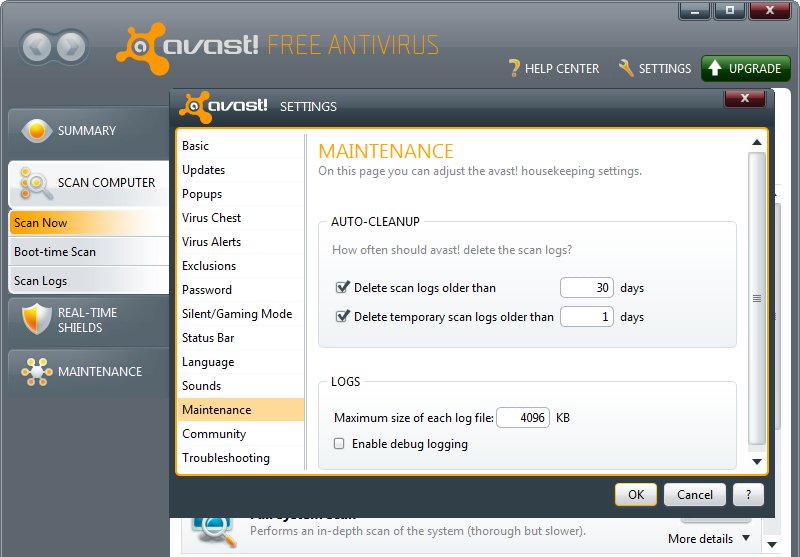This screenshot has width=800, height=557.
Task: Click the Settings wrench icon
Action: (626, 68)
